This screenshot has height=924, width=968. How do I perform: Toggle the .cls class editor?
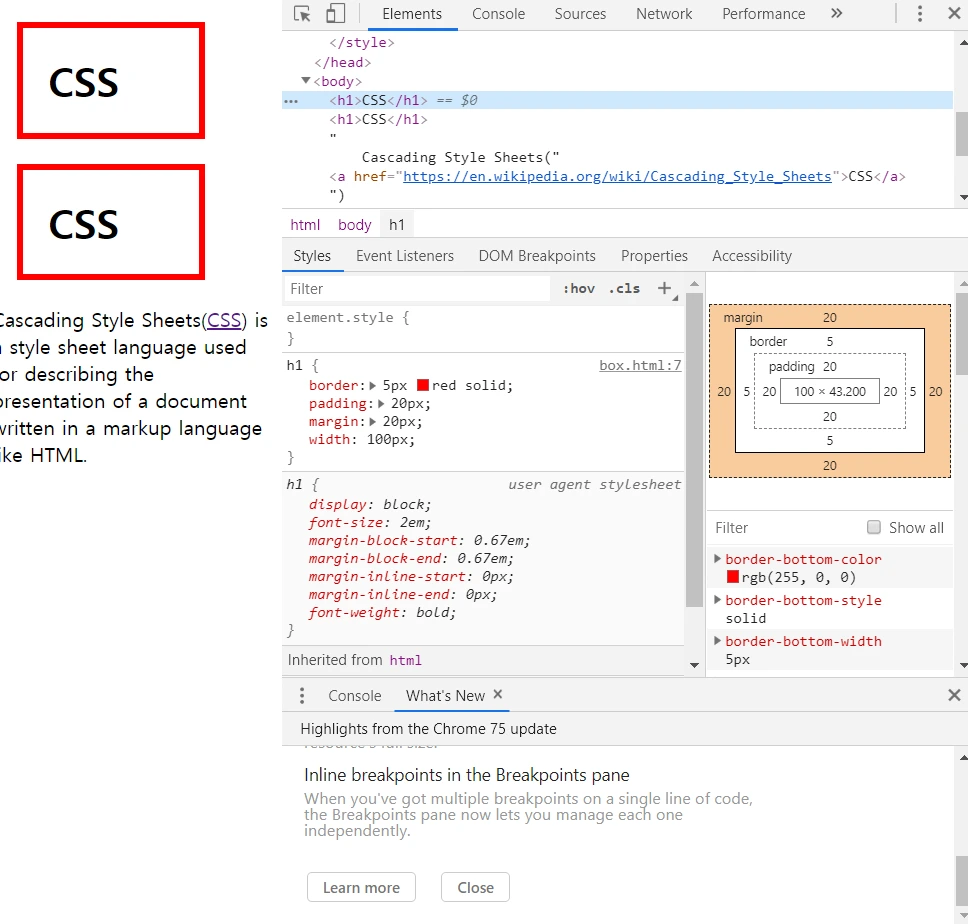(x=624, y=288)
